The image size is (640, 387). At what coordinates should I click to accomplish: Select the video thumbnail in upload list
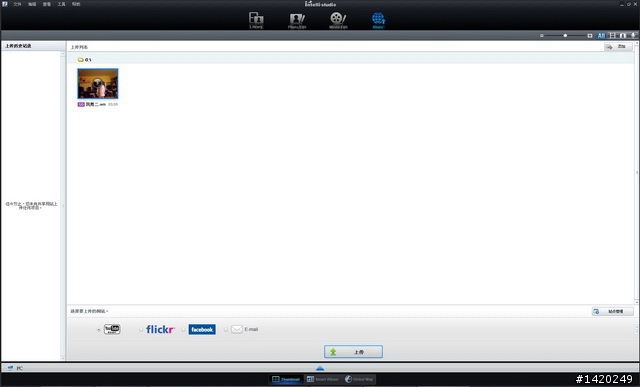click(x=98, y=84)
